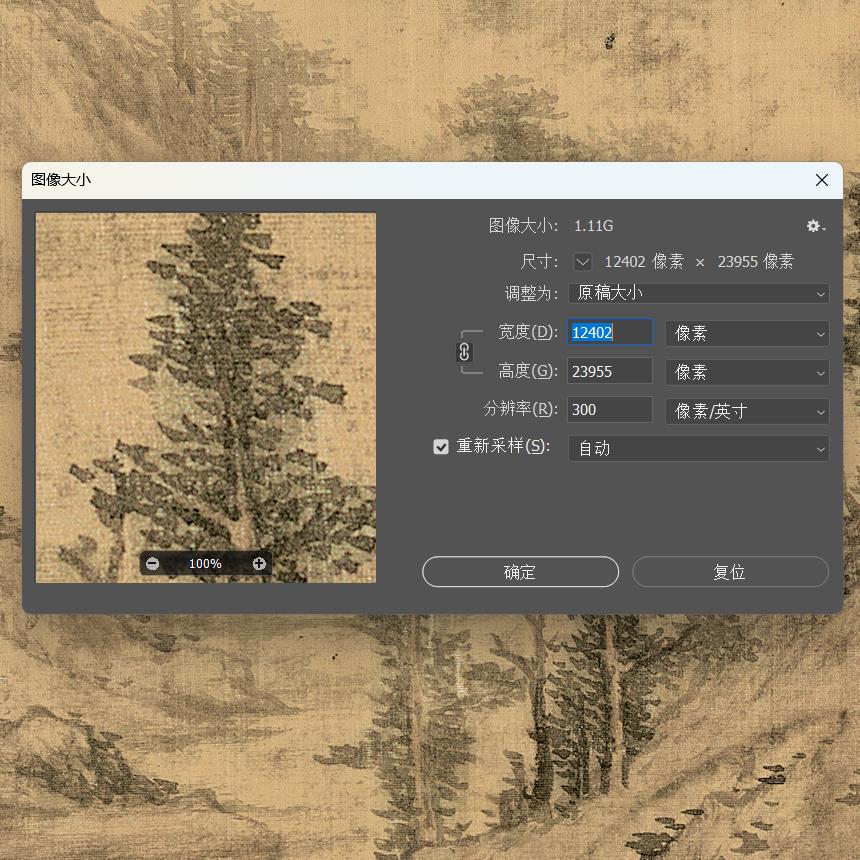
Task: Expand the 重新采样 自动 method dropdown
Action: coord(698,449)
